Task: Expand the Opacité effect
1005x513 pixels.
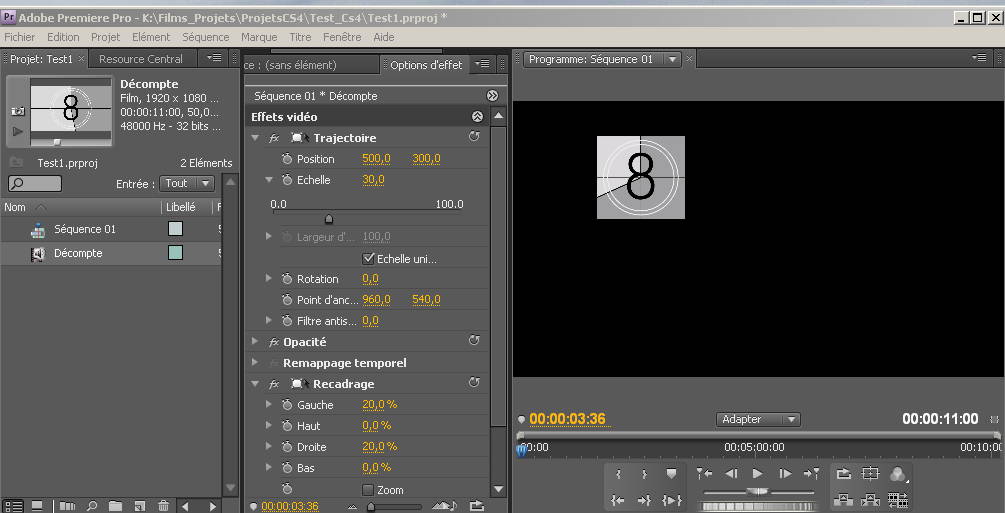Action: (x=256, y=342)
